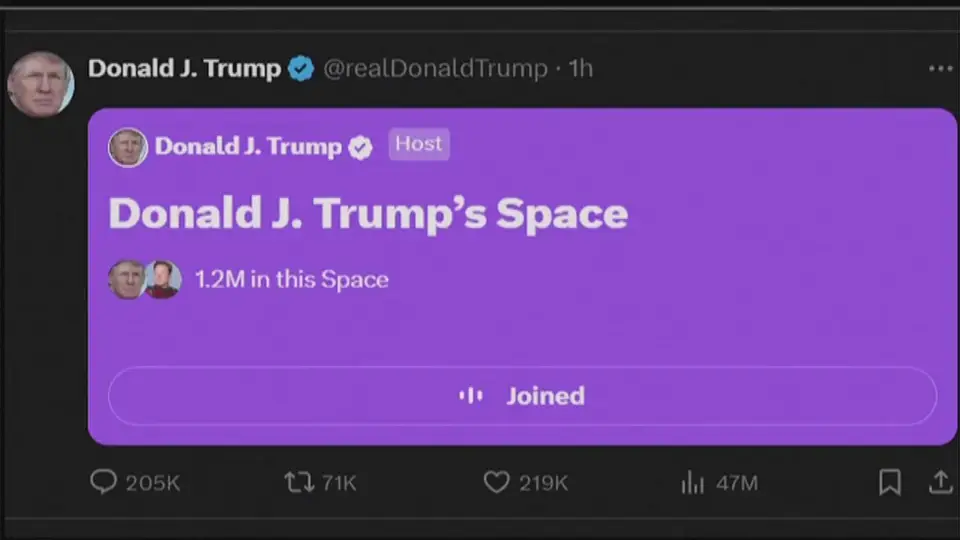Click the host avatar inside the purple card

(x=128, y=147)
